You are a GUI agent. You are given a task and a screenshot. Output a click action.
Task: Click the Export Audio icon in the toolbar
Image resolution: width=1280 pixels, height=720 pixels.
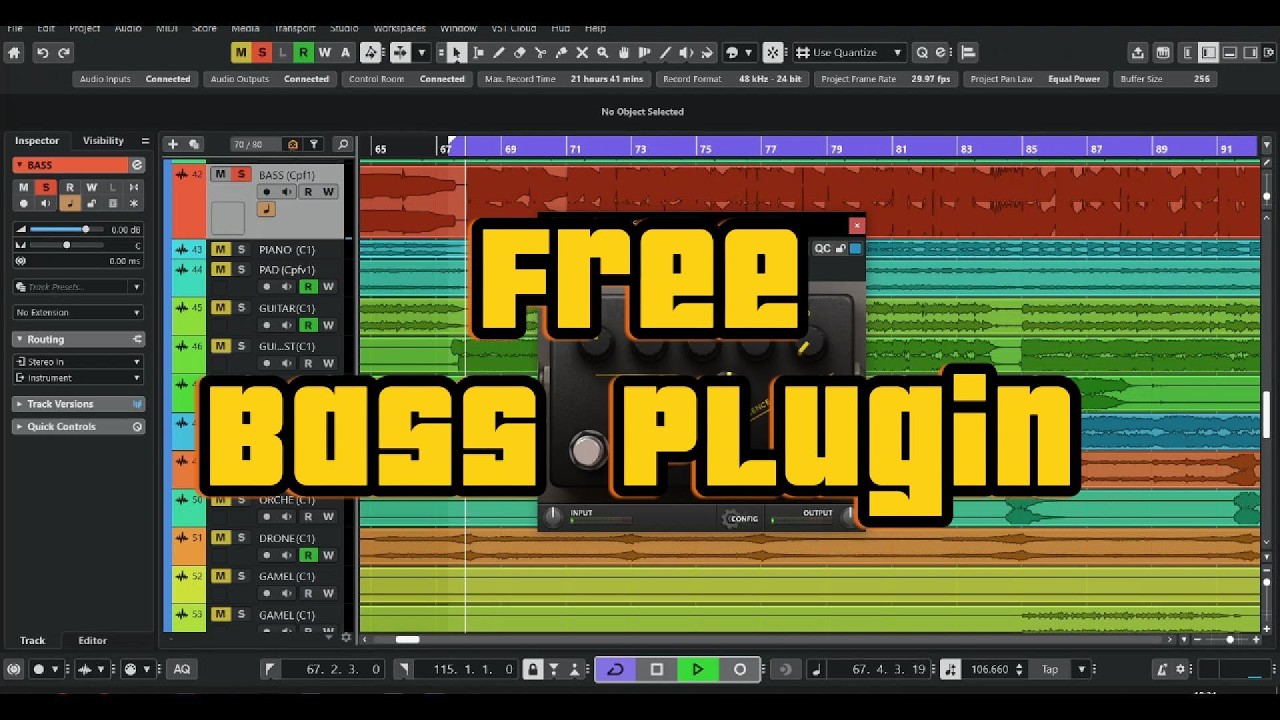pos(1138,53)
